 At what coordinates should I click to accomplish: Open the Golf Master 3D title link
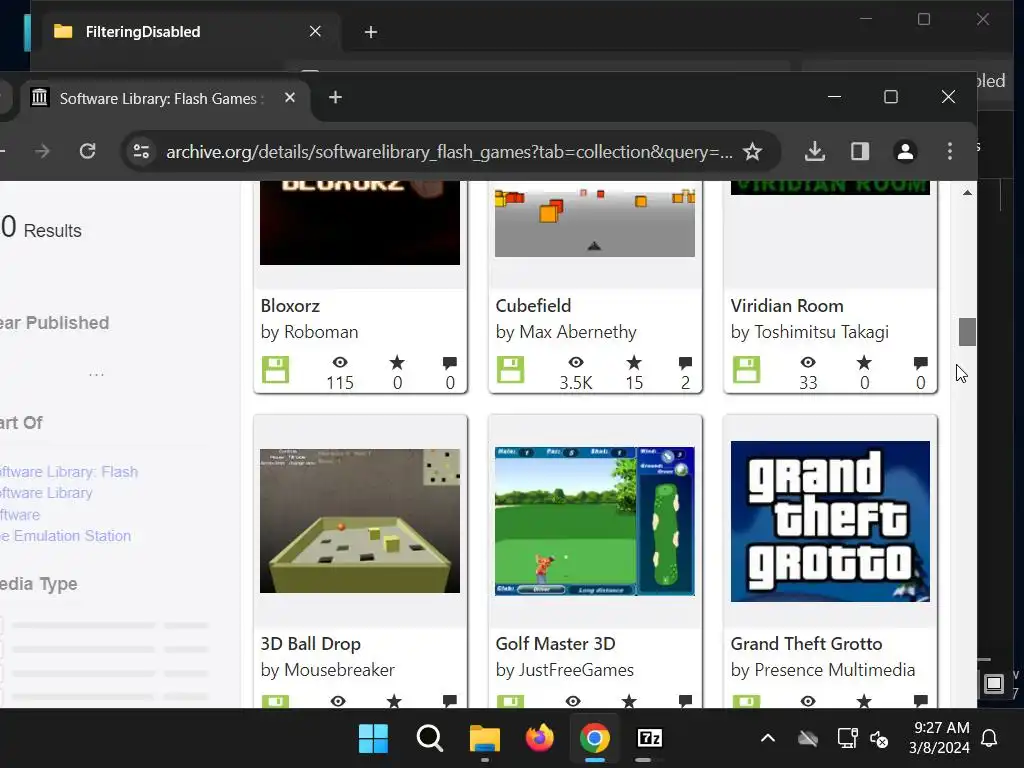(x=555, y=644)
